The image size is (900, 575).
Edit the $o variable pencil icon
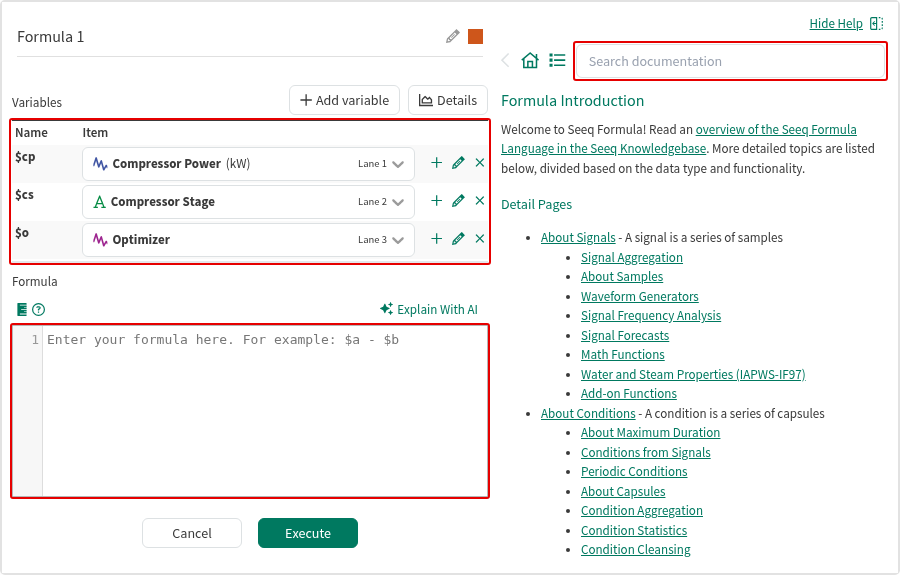458,239
